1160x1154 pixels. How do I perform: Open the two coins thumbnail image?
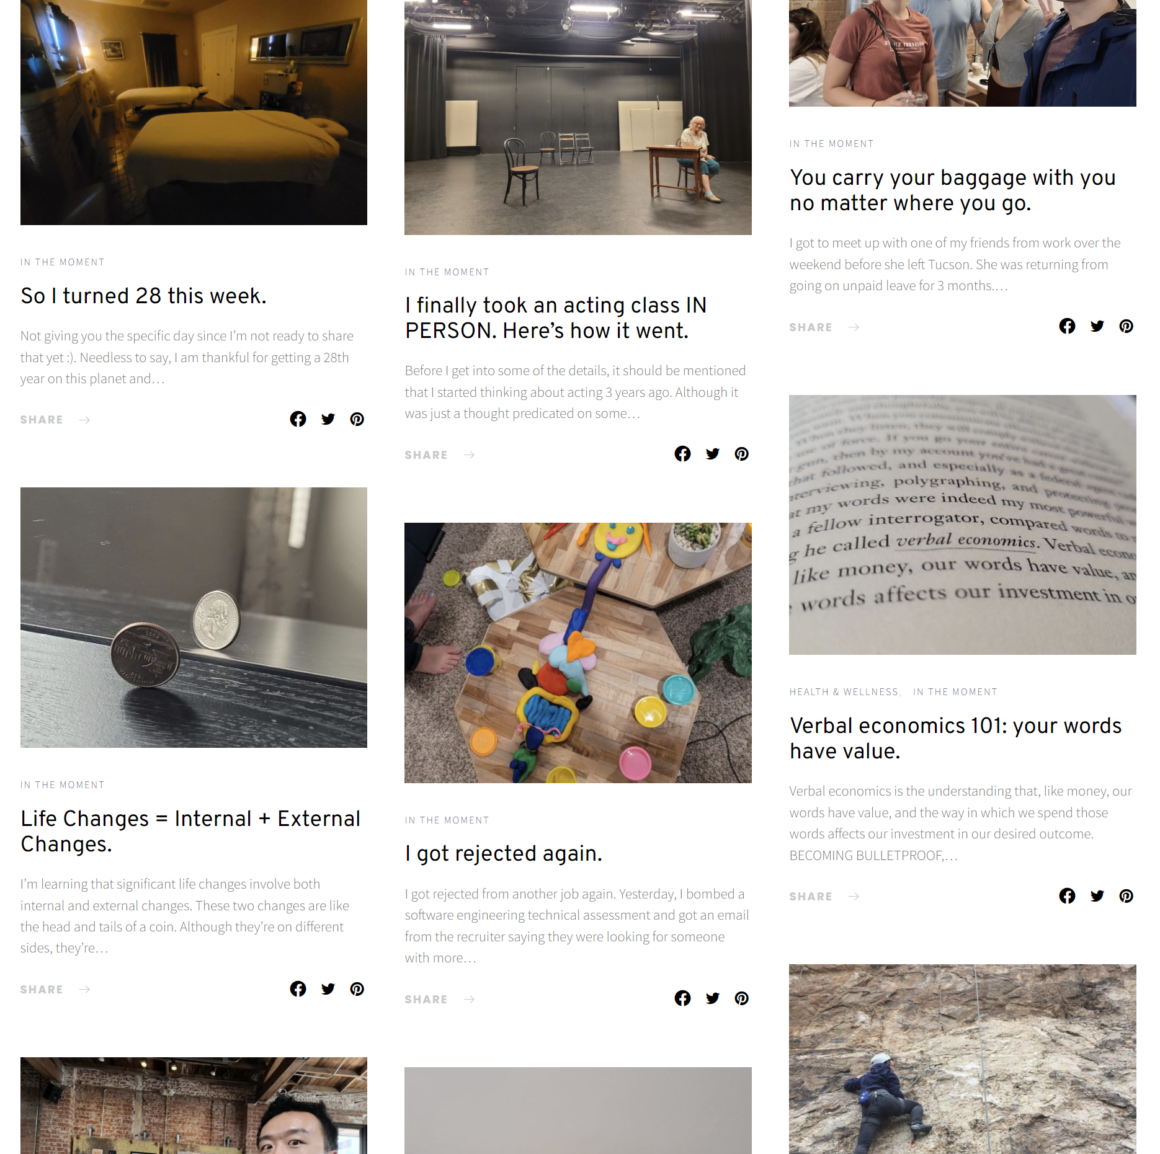pos(194,618)
